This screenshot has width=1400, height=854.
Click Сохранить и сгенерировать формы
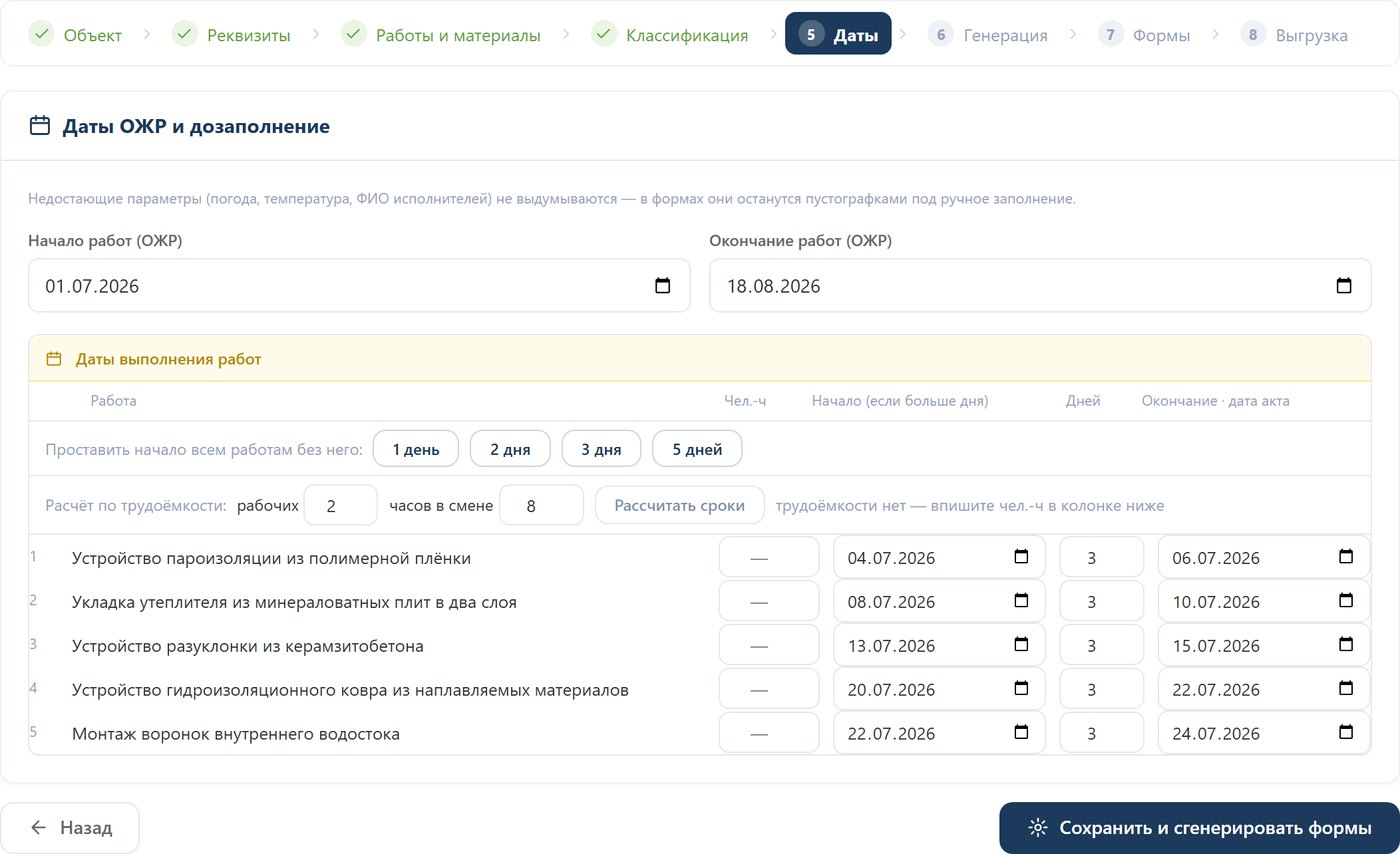tap(1199, 828)
